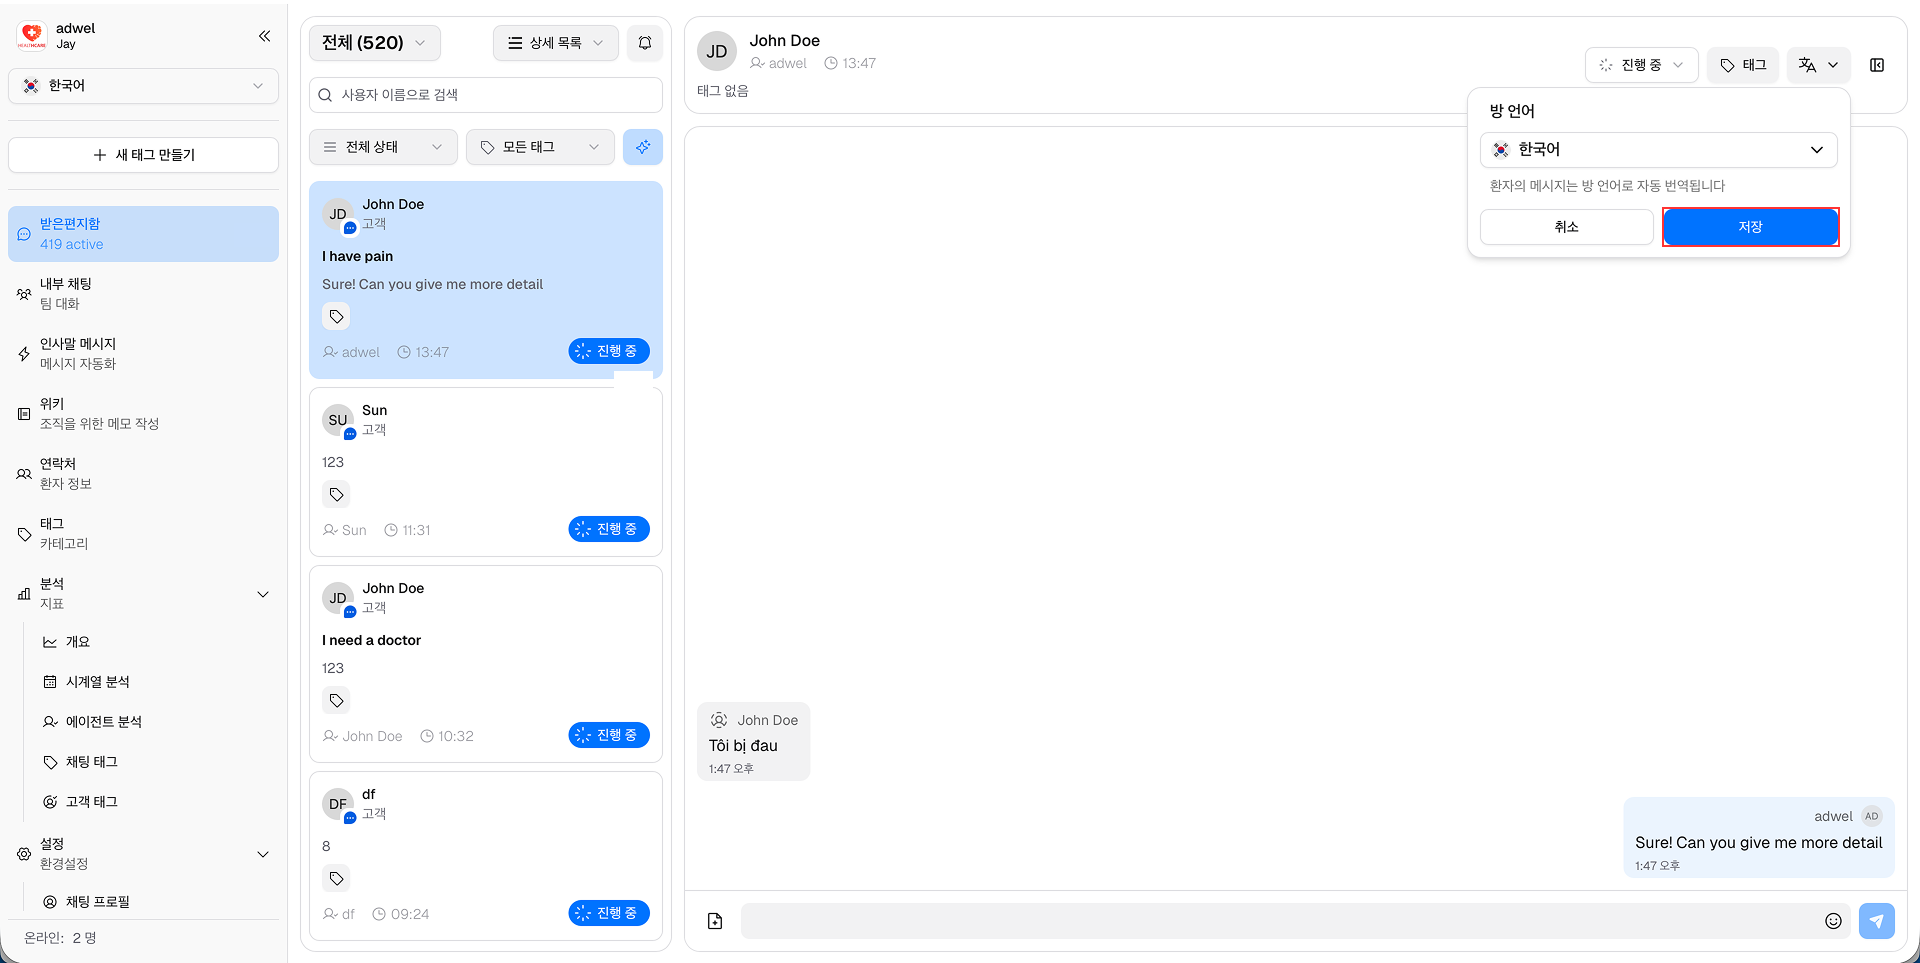Image resolution: width=1920 pixels, height=963 pixels.
Task: Open 에이전트 분석 under 분석 section
Action: (x=103, y=721)
